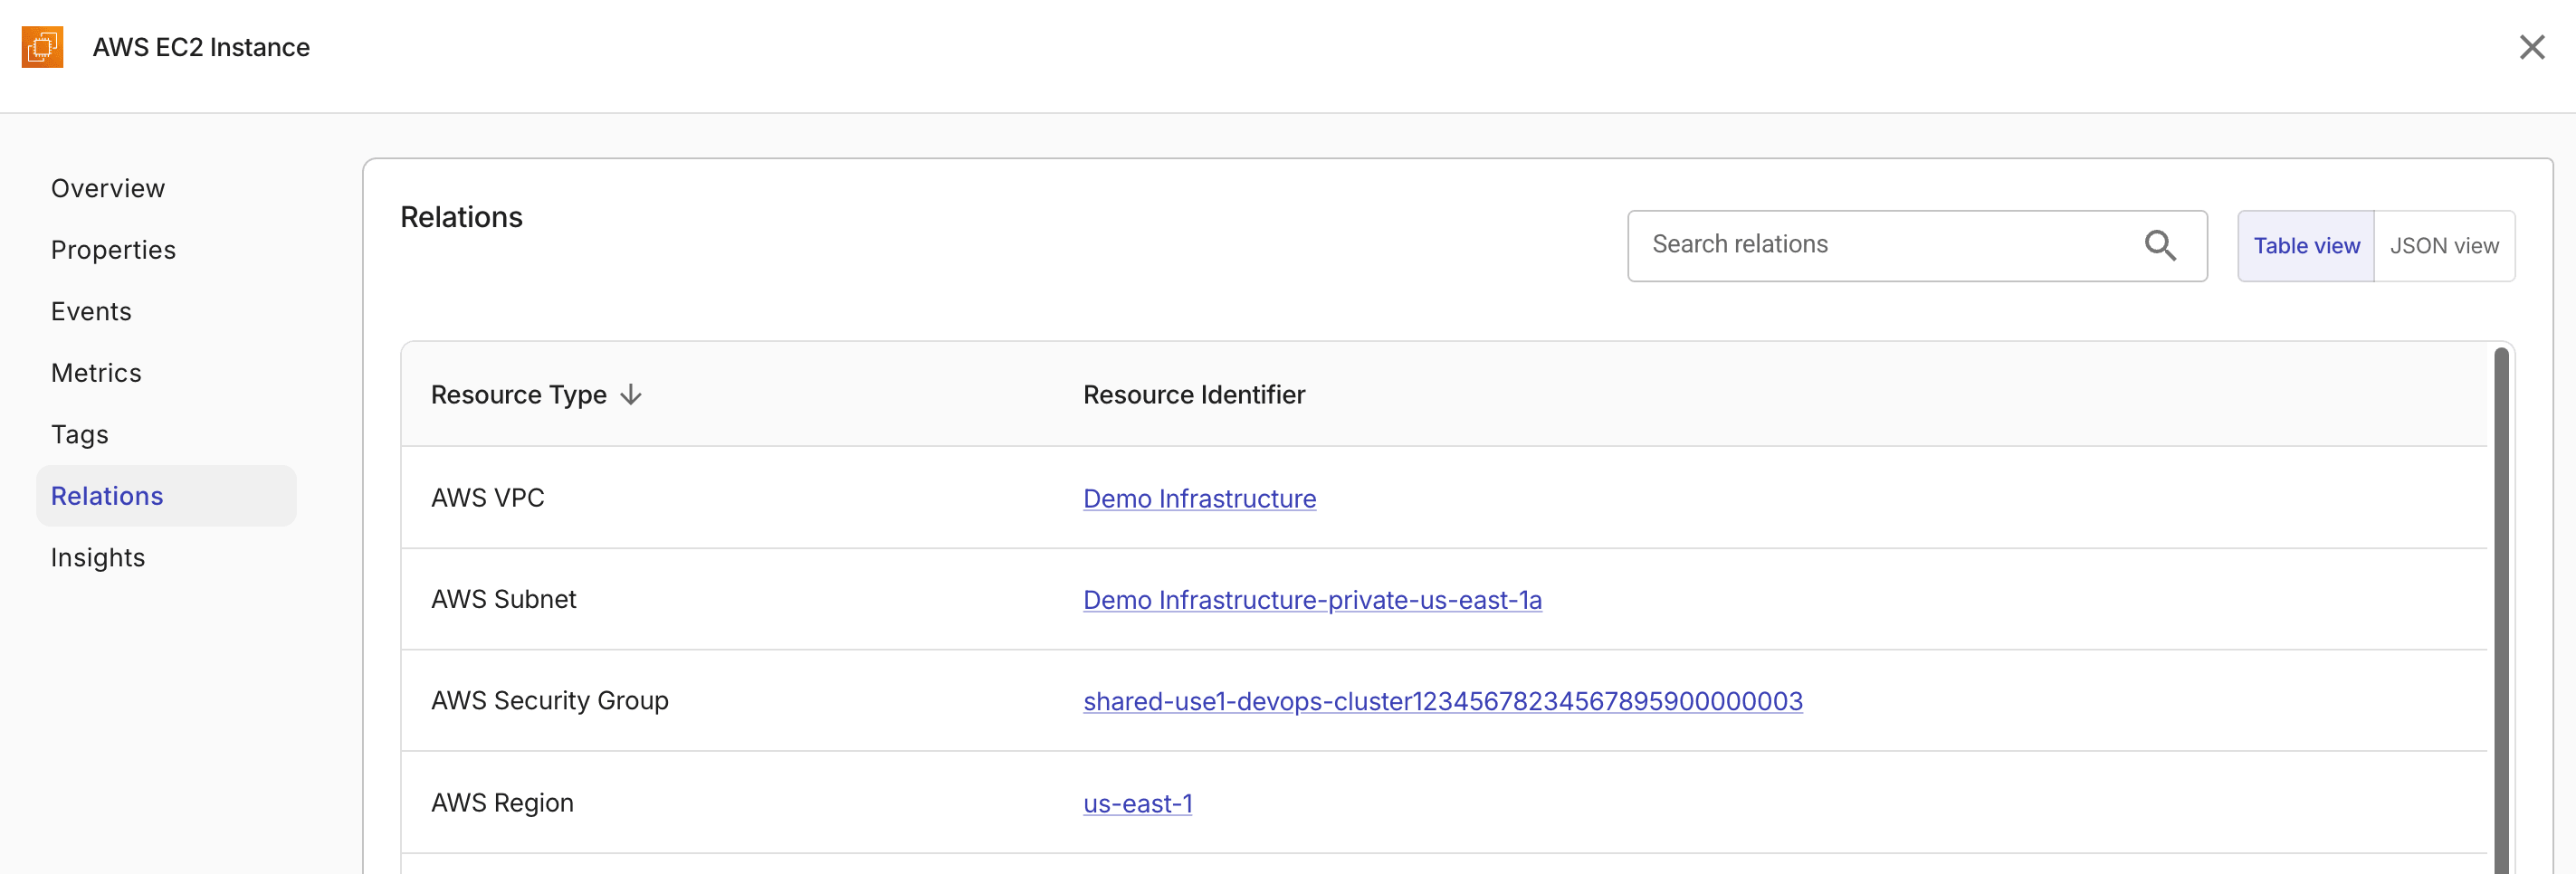The height and width of the screenshot is (874, 2576).
Task: Focus the Search relations field
Action: coord(1916,246)
